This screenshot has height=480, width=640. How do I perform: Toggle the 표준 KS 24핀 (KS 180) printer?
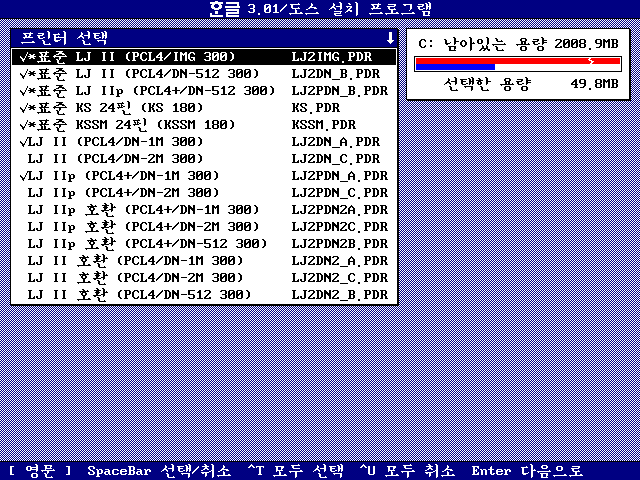[204, 108]
